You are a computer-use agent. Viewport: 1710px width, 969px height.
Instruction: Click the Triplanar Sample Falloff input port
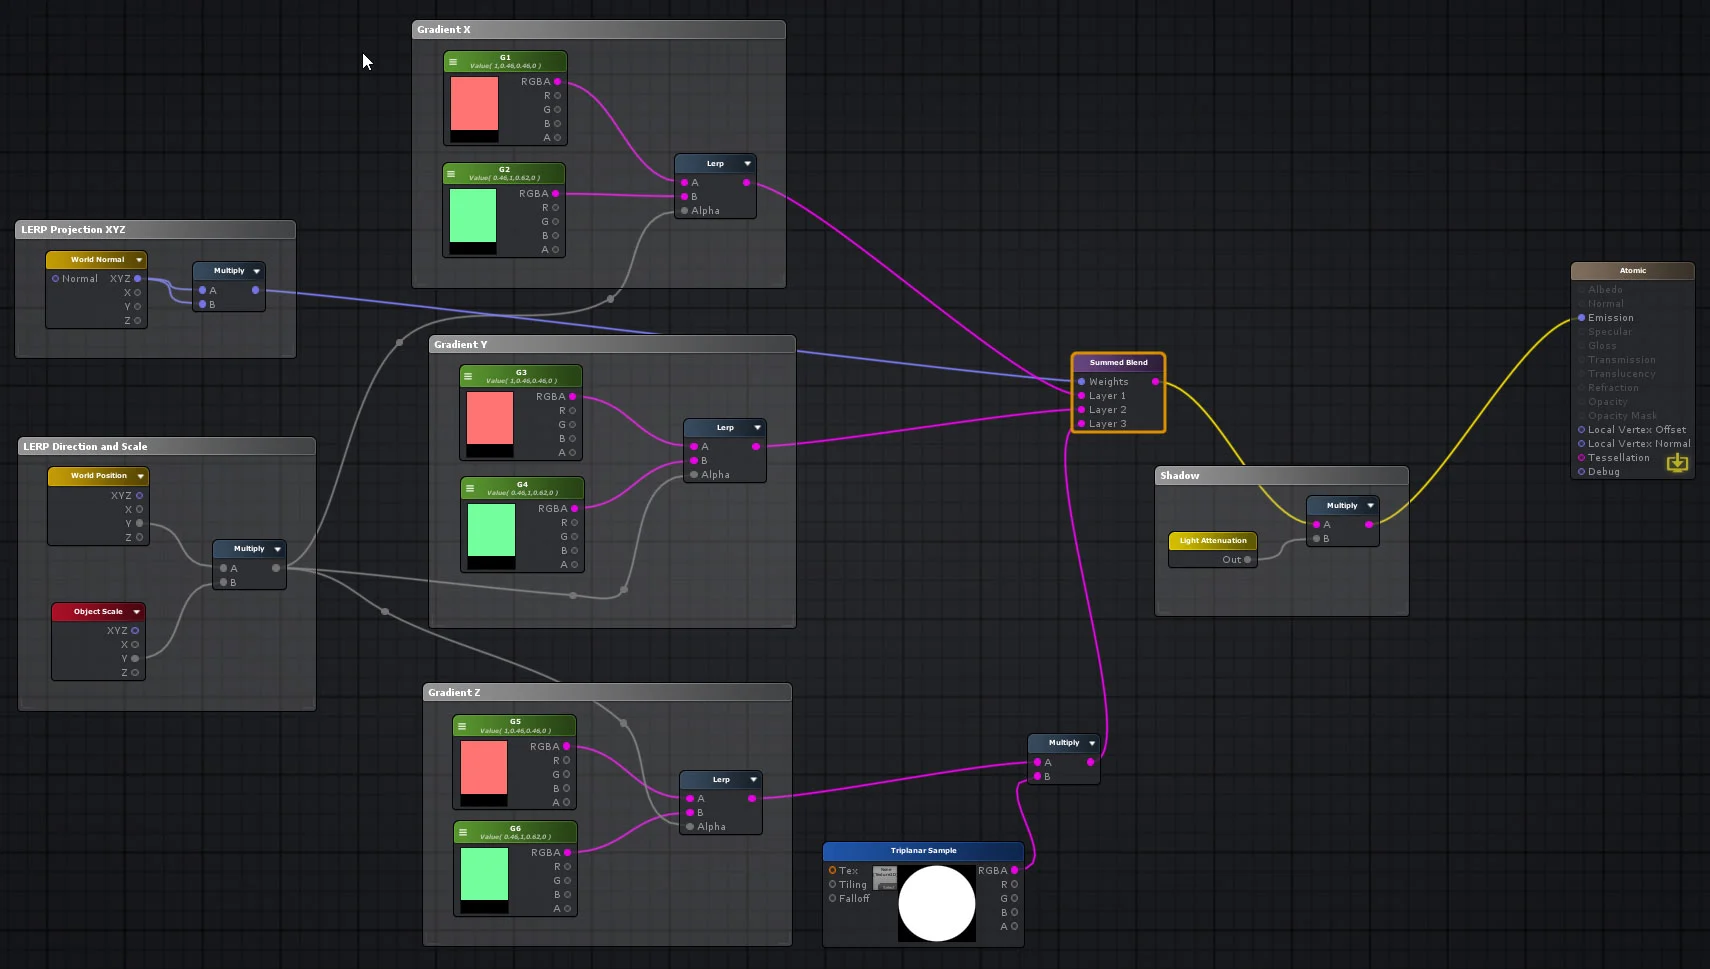tap(832, 899)
